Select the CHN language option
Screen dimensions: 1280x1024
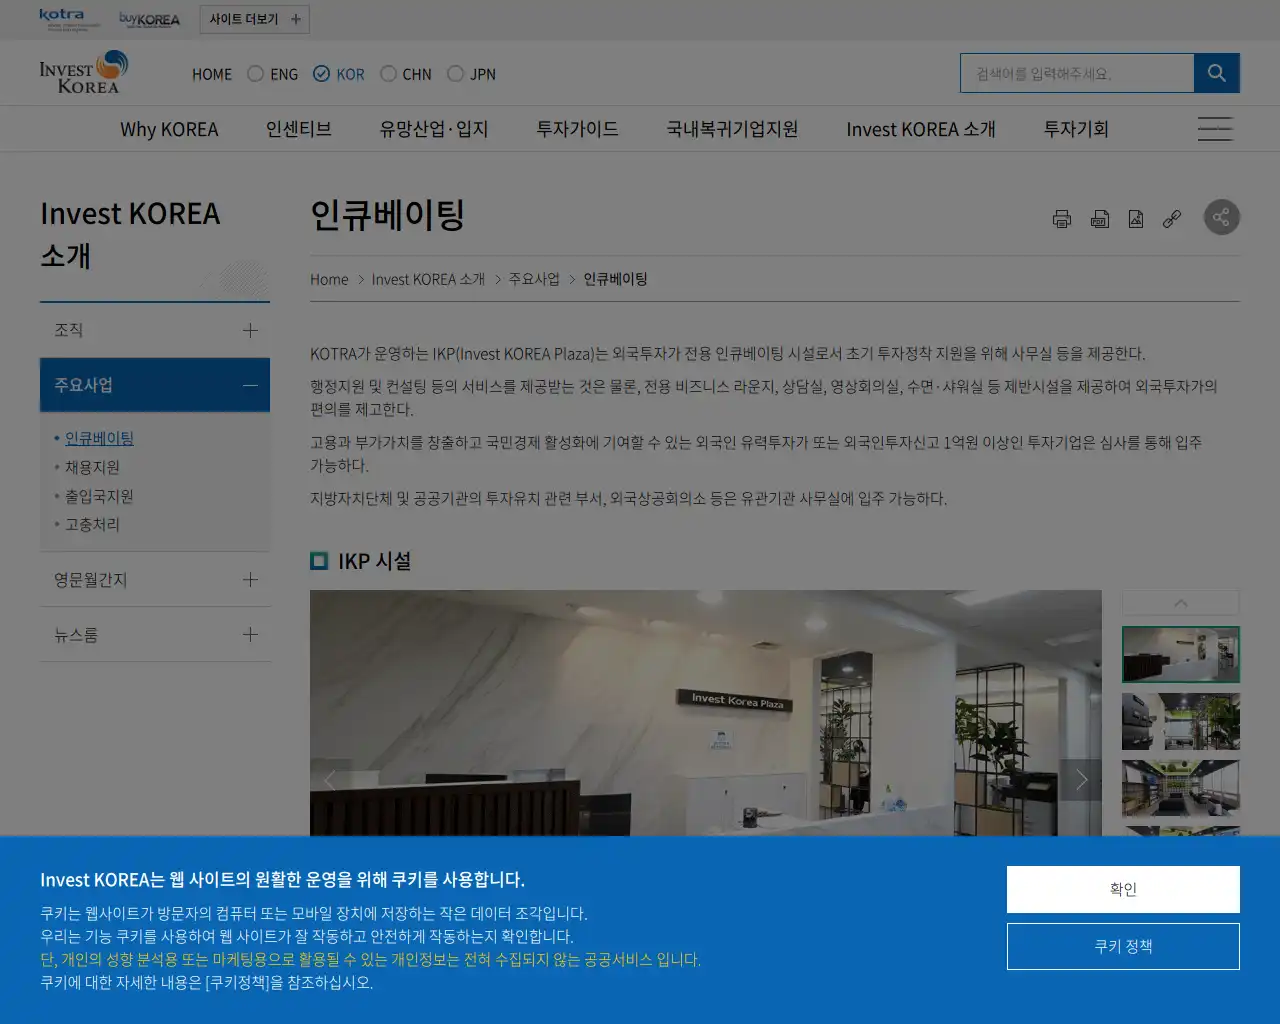tap(388, 73)
